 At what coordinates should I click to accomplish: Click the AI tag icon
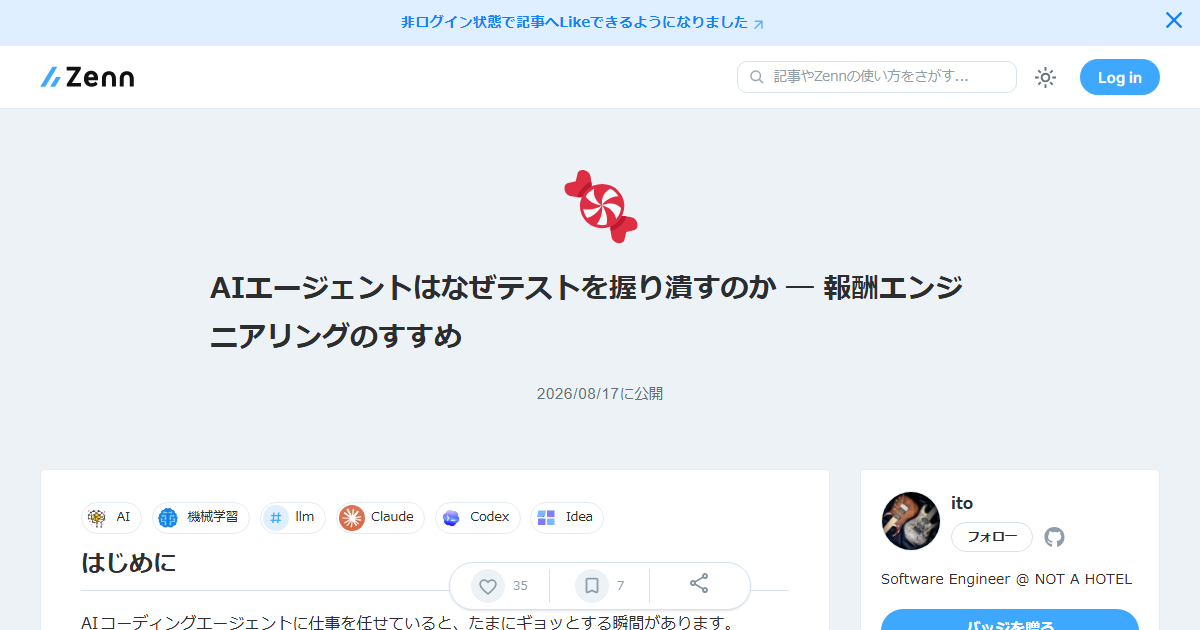pyautogui.click(x=97, y=517)
